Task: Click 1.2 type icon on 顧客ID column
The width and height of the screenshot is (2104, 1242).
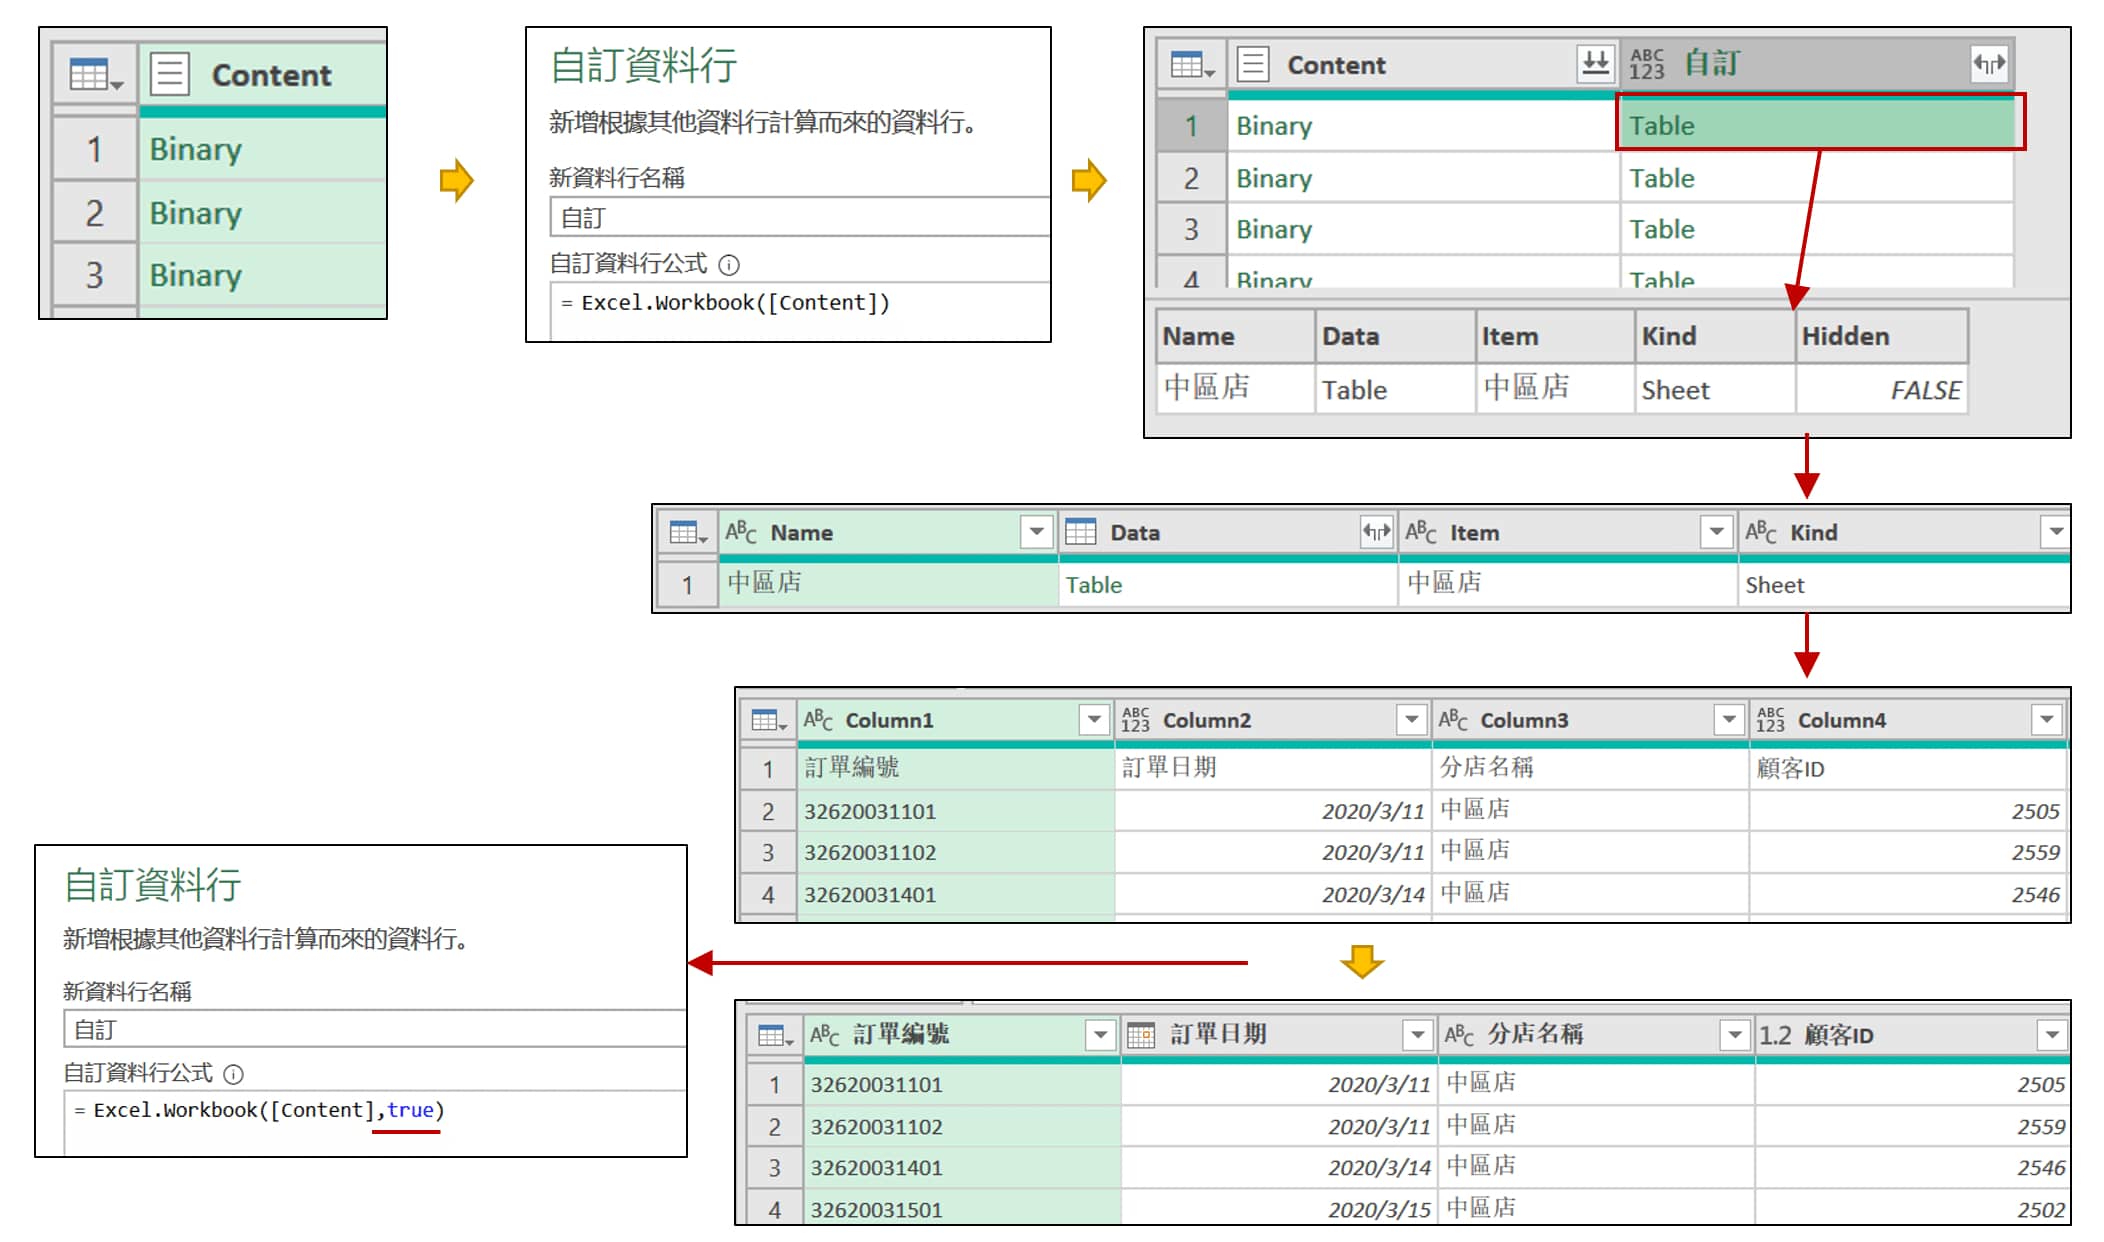Action: click(x=1775, y=1035)
